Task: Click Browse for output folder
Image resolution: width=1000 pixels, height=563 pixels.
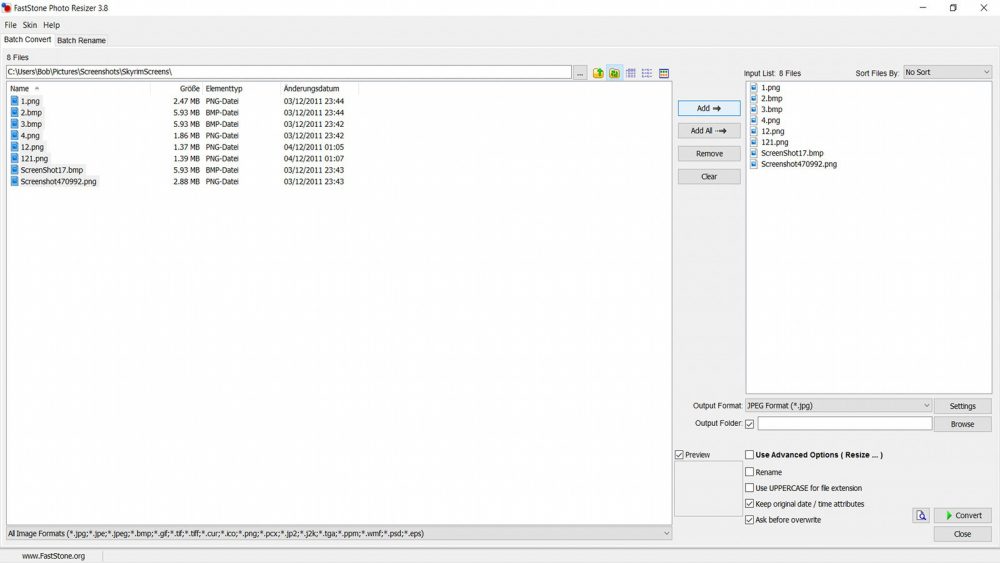Action: [x=962, y=424]
